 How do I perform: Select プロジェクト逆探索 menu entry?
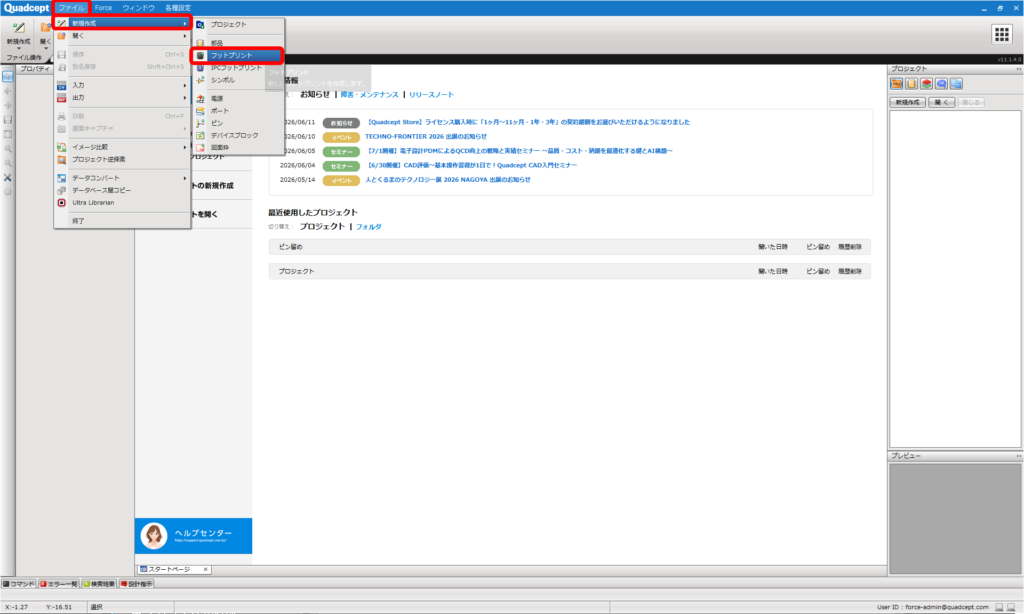tap(122, 159)
